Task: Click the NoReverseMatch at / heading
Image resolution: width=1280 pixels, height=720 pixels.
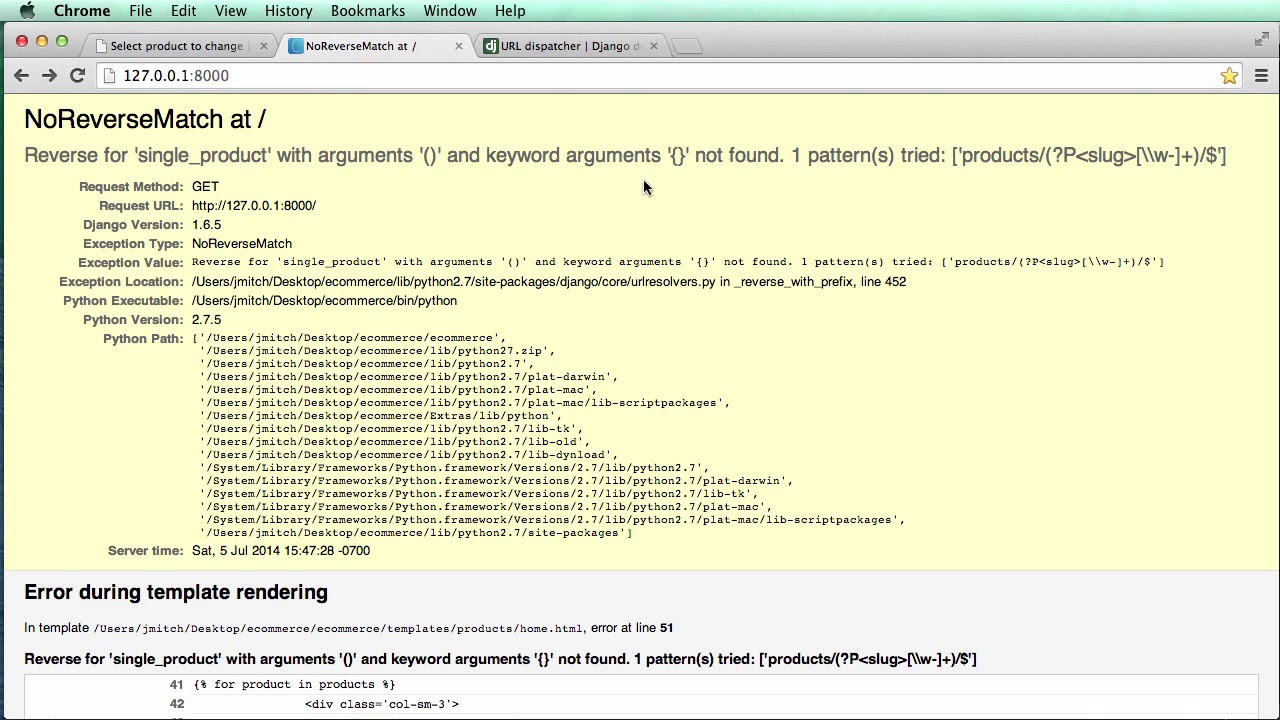Action: (x=145, y=119)
